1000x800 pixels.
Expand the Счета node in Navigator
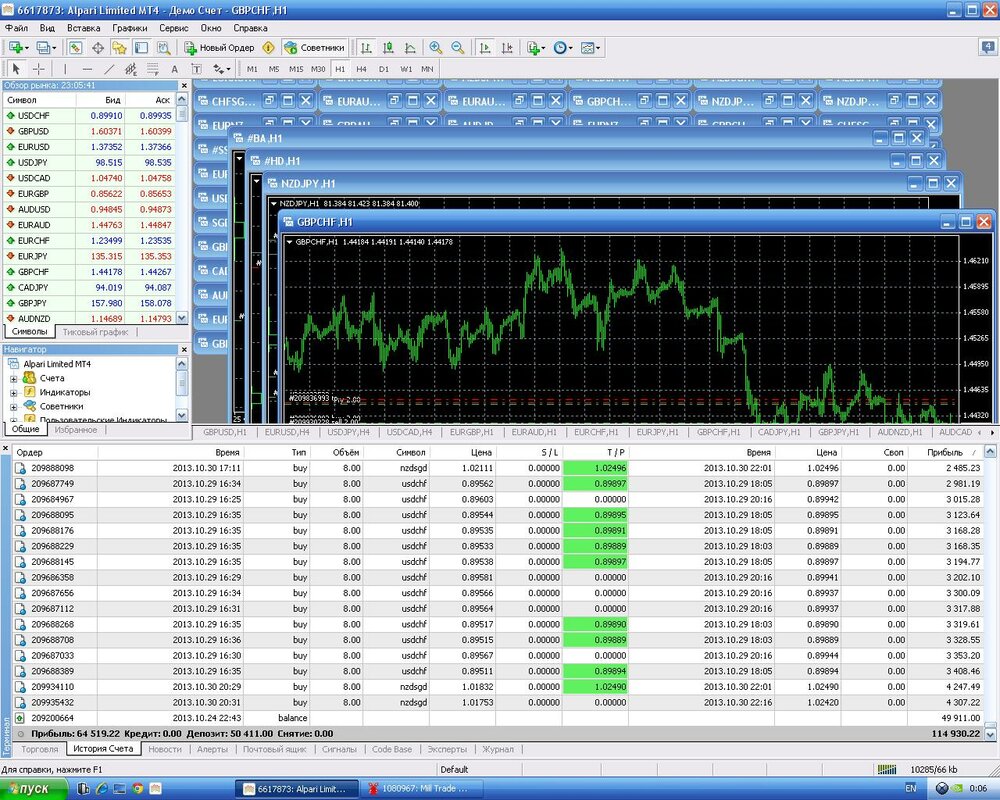14,378
